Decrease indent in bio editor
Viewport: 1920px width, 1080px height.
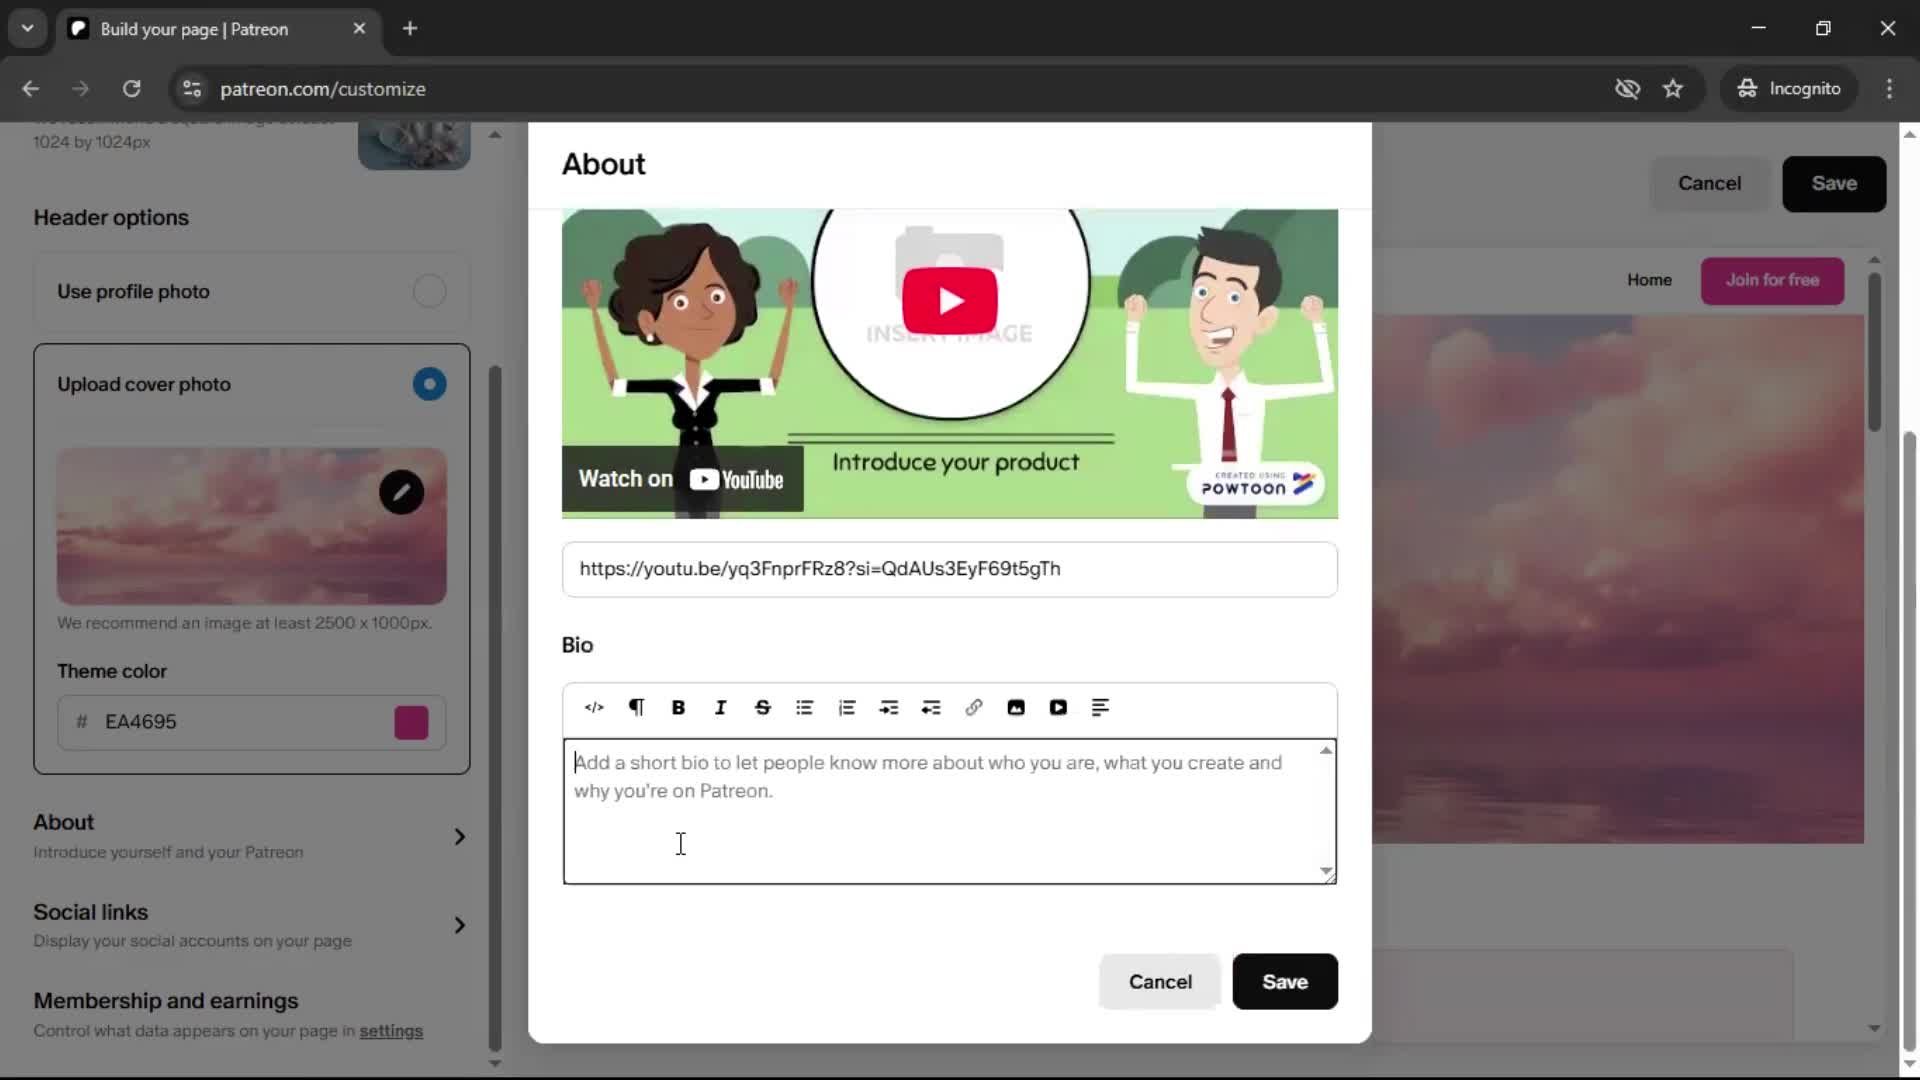click(x=931, y=707)
